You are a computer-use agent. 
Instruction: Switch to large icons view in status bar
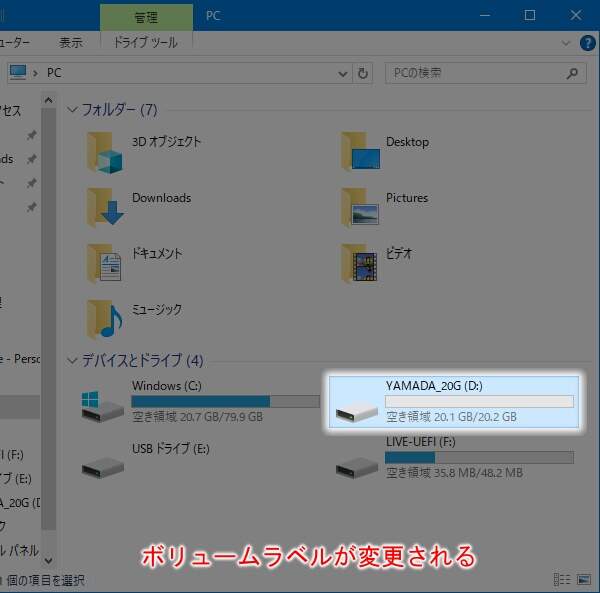[584, 580]
